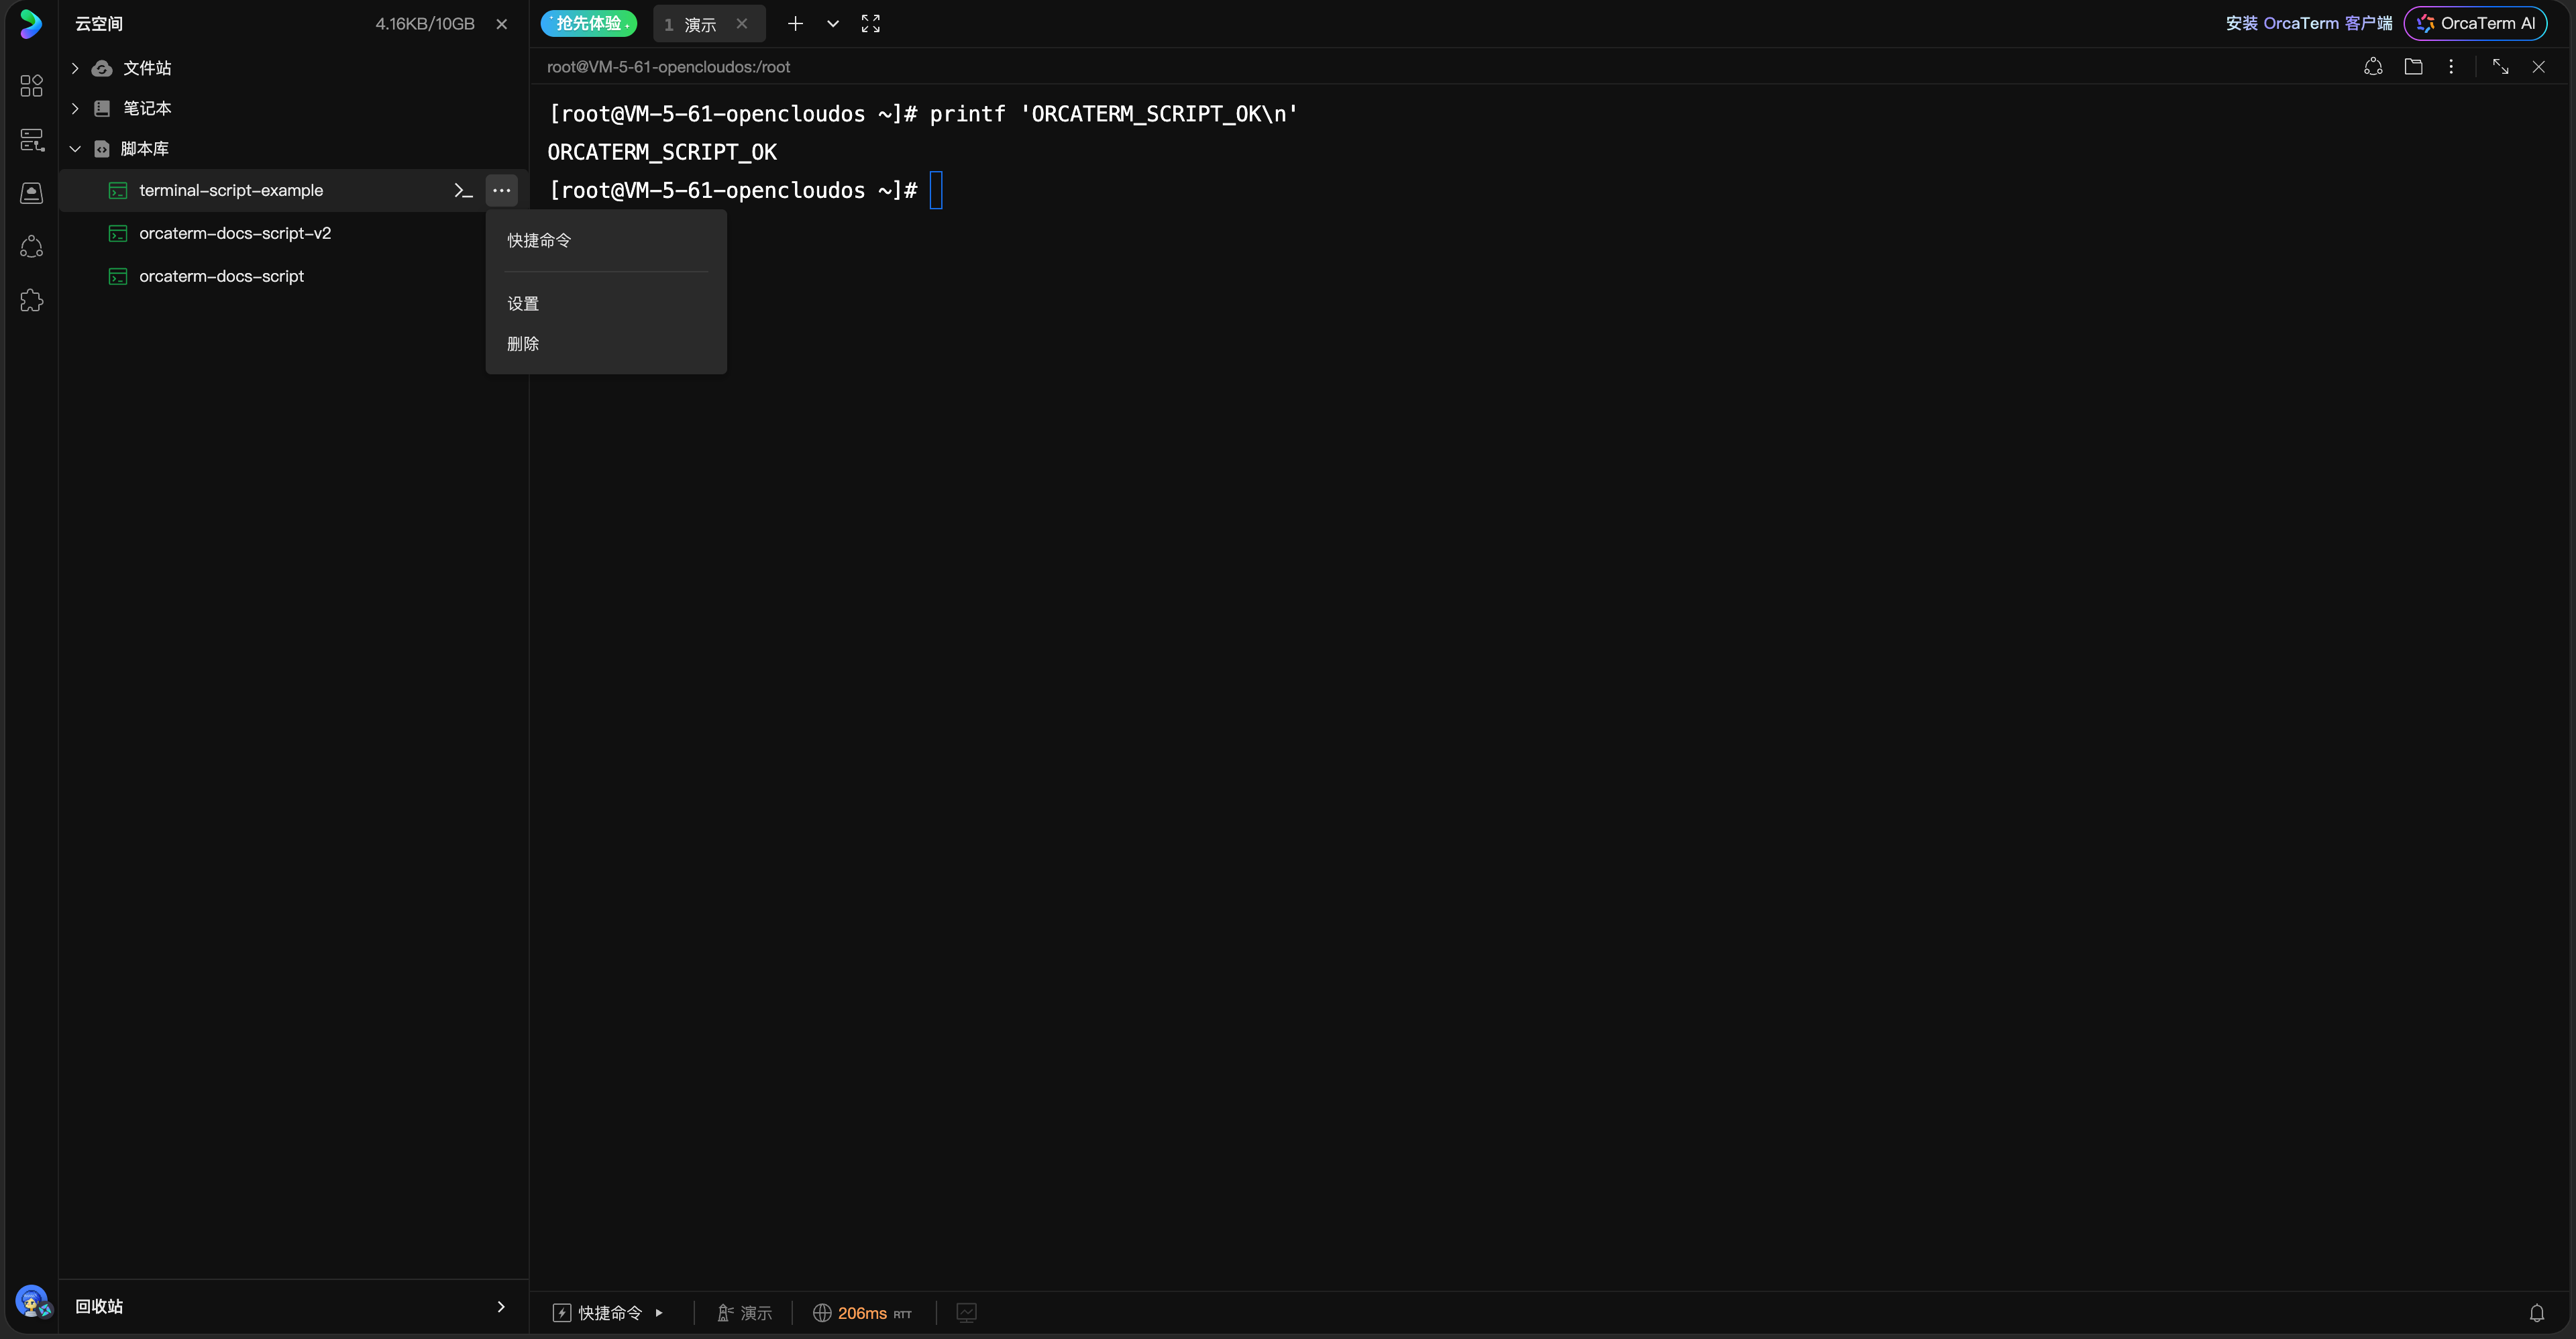Expand the 文件站 tree node
This screenshot has height=1339, width=2576.
75,68
